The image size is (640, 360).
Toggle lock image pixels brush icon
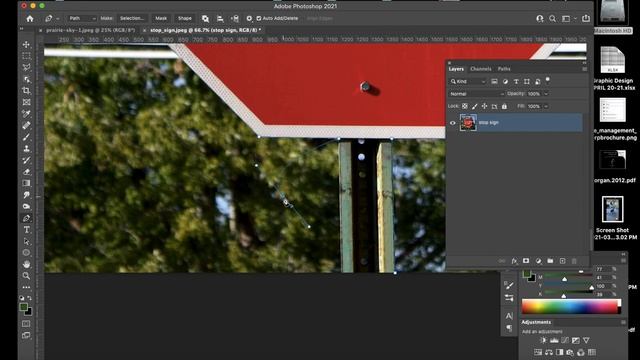(475, 107)
